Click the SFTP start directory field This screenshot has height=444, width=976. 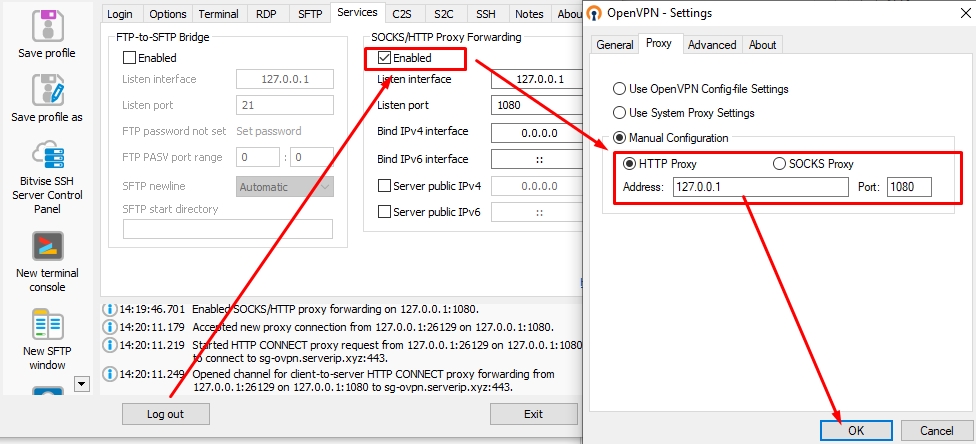228,229
